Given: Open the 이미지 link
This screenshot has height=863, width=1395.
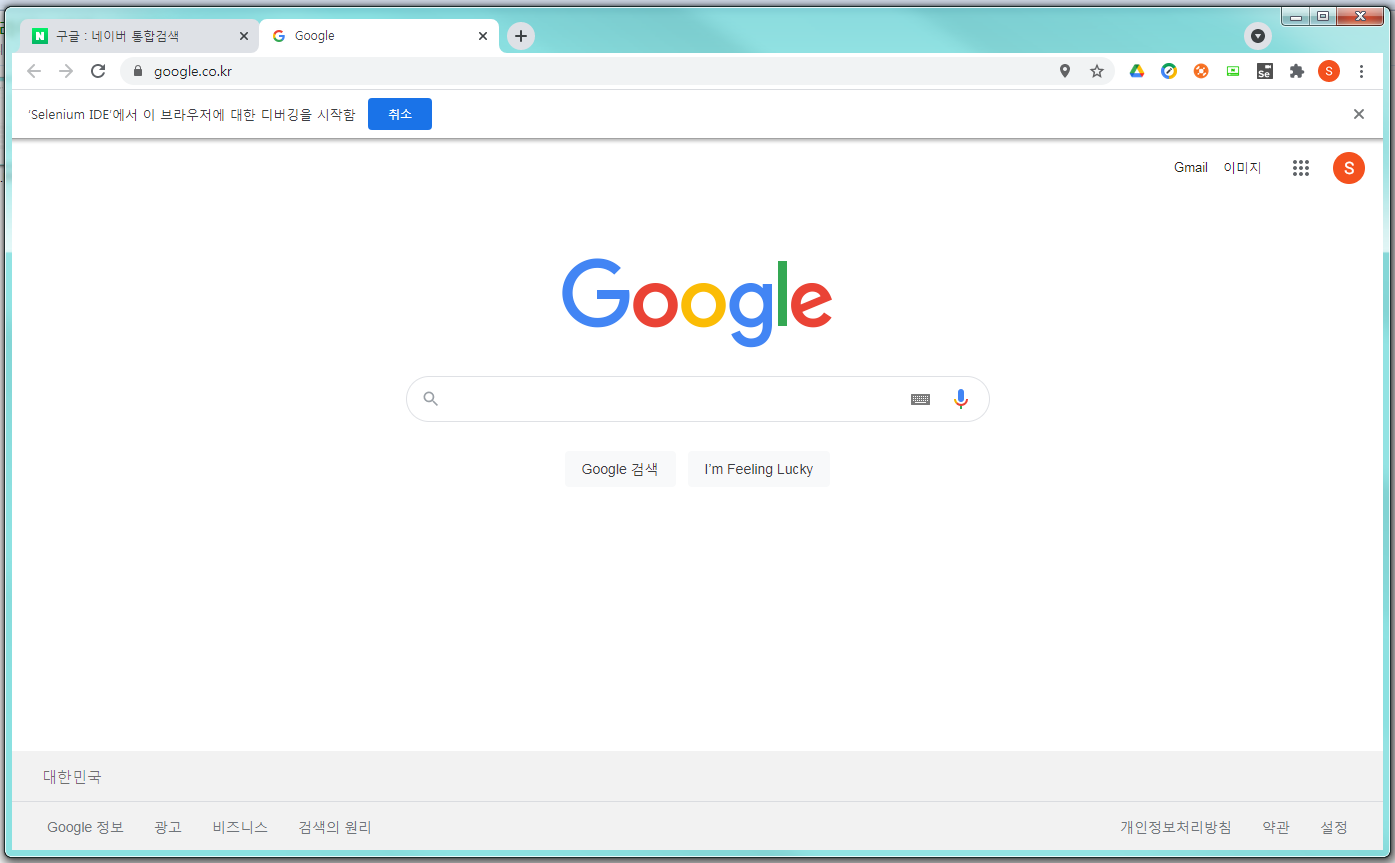Looking at the screenshot, I should [x=1242, y=167].
